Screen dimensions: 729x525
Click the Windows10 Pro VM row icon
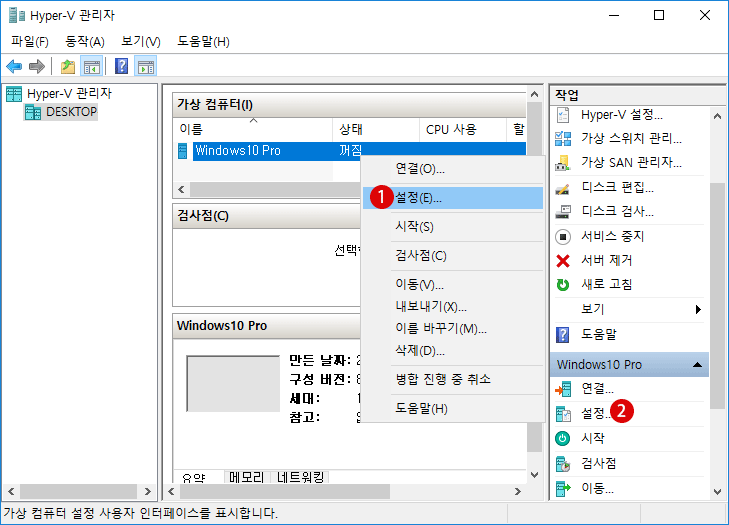(x=183, y=151)
